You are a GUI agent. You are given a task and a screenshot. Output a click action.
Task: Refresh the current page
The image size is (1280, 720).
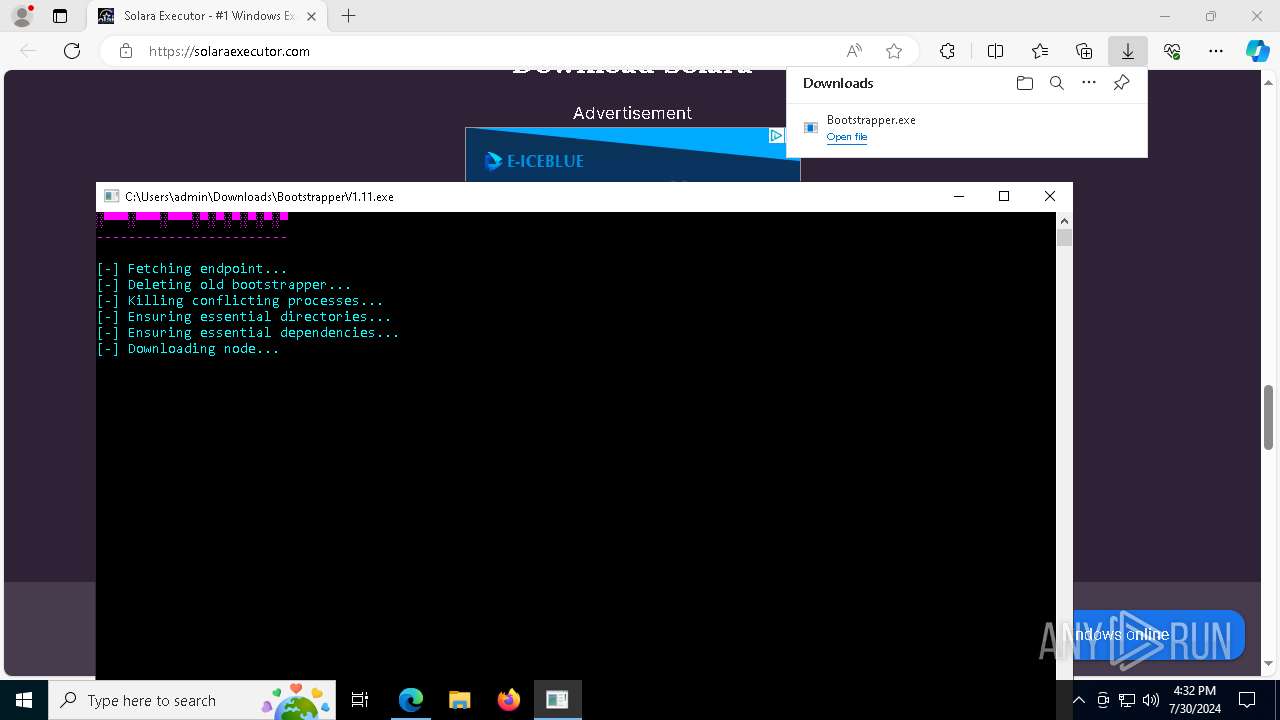[x=72, y=51]
